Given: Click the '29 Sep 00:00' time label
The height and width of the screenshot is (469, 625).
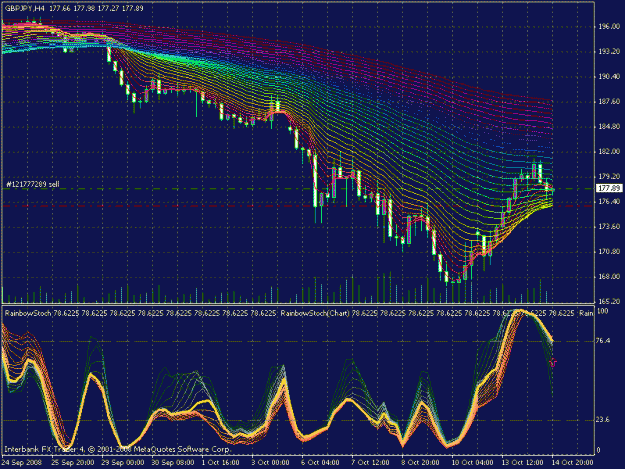Looking at the screenshot, I should tap(123, 463).
